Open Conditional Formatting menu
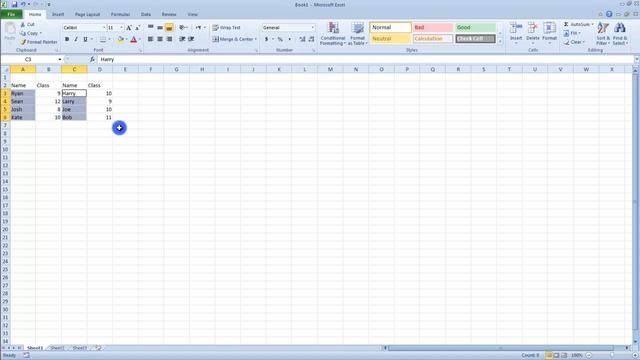Viewport: 640px width, 360px height. click(x=333, y=33)
